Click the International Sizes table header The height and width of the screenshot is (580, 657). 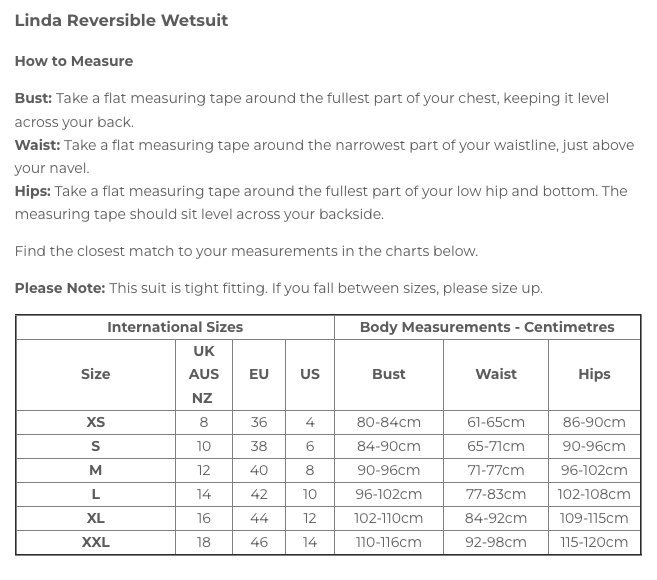point(175,327)
